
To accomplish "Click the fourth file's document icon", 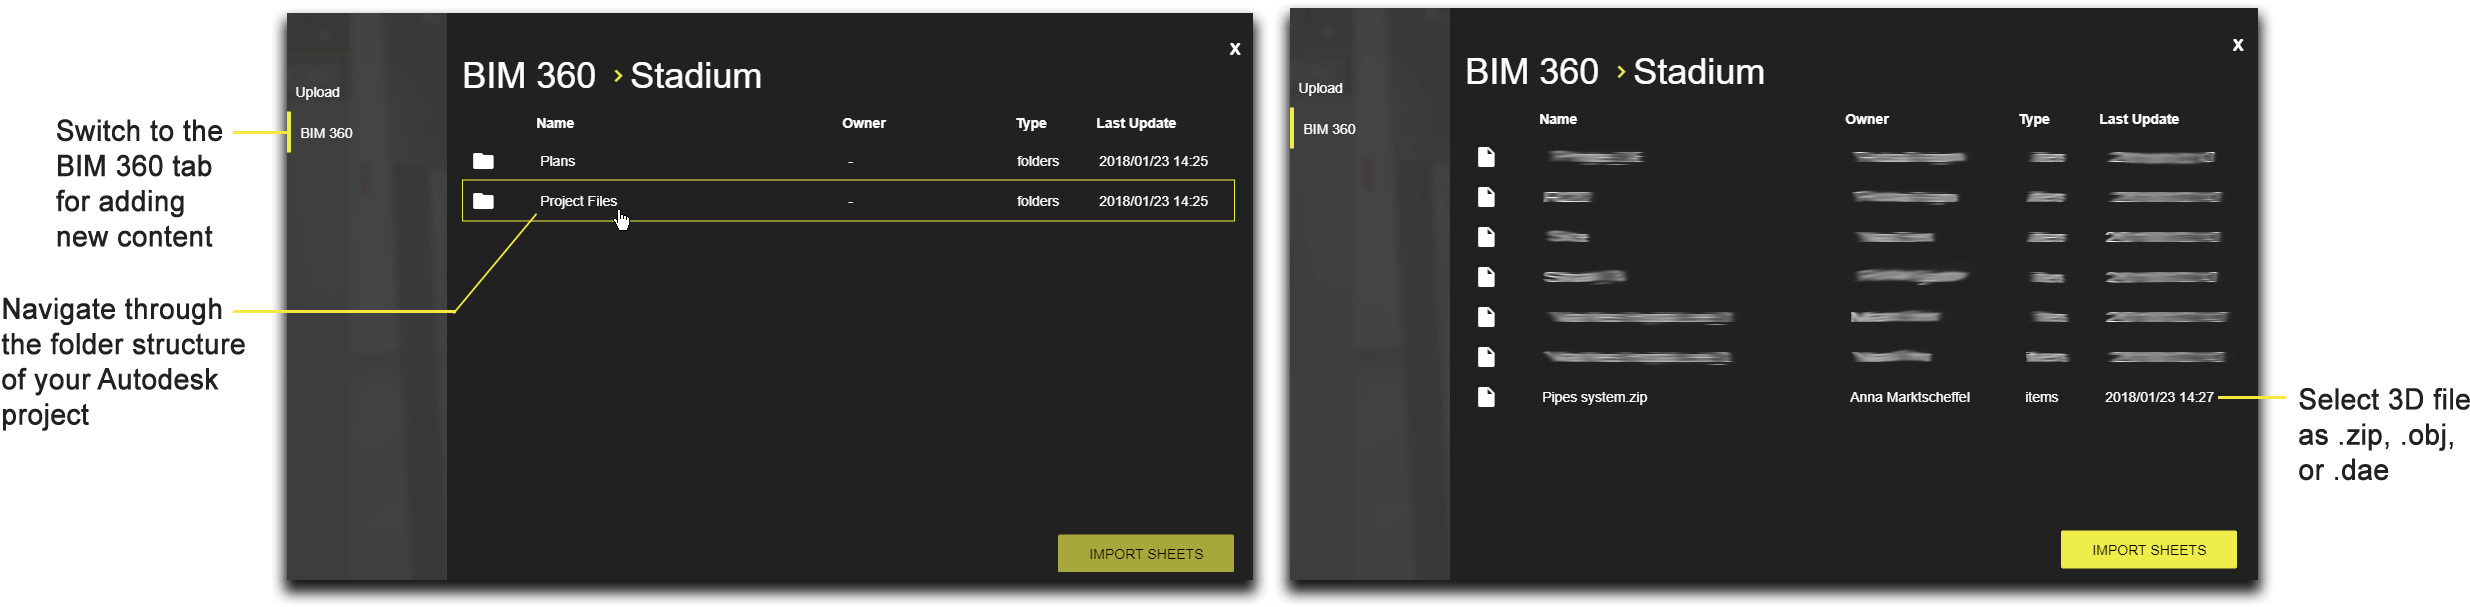I will tap(1486, 277).
